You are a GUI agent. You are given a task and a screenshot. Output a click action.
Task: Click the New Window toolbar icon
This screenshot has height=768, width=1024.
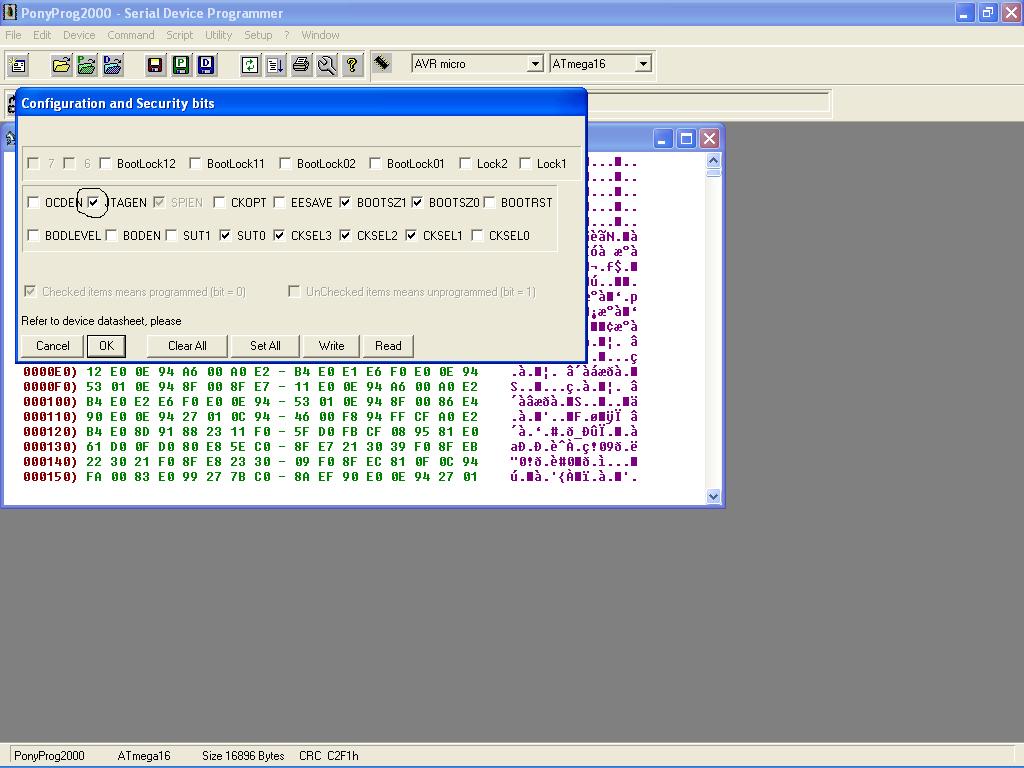pyautogui.click(x=18, y=65)
